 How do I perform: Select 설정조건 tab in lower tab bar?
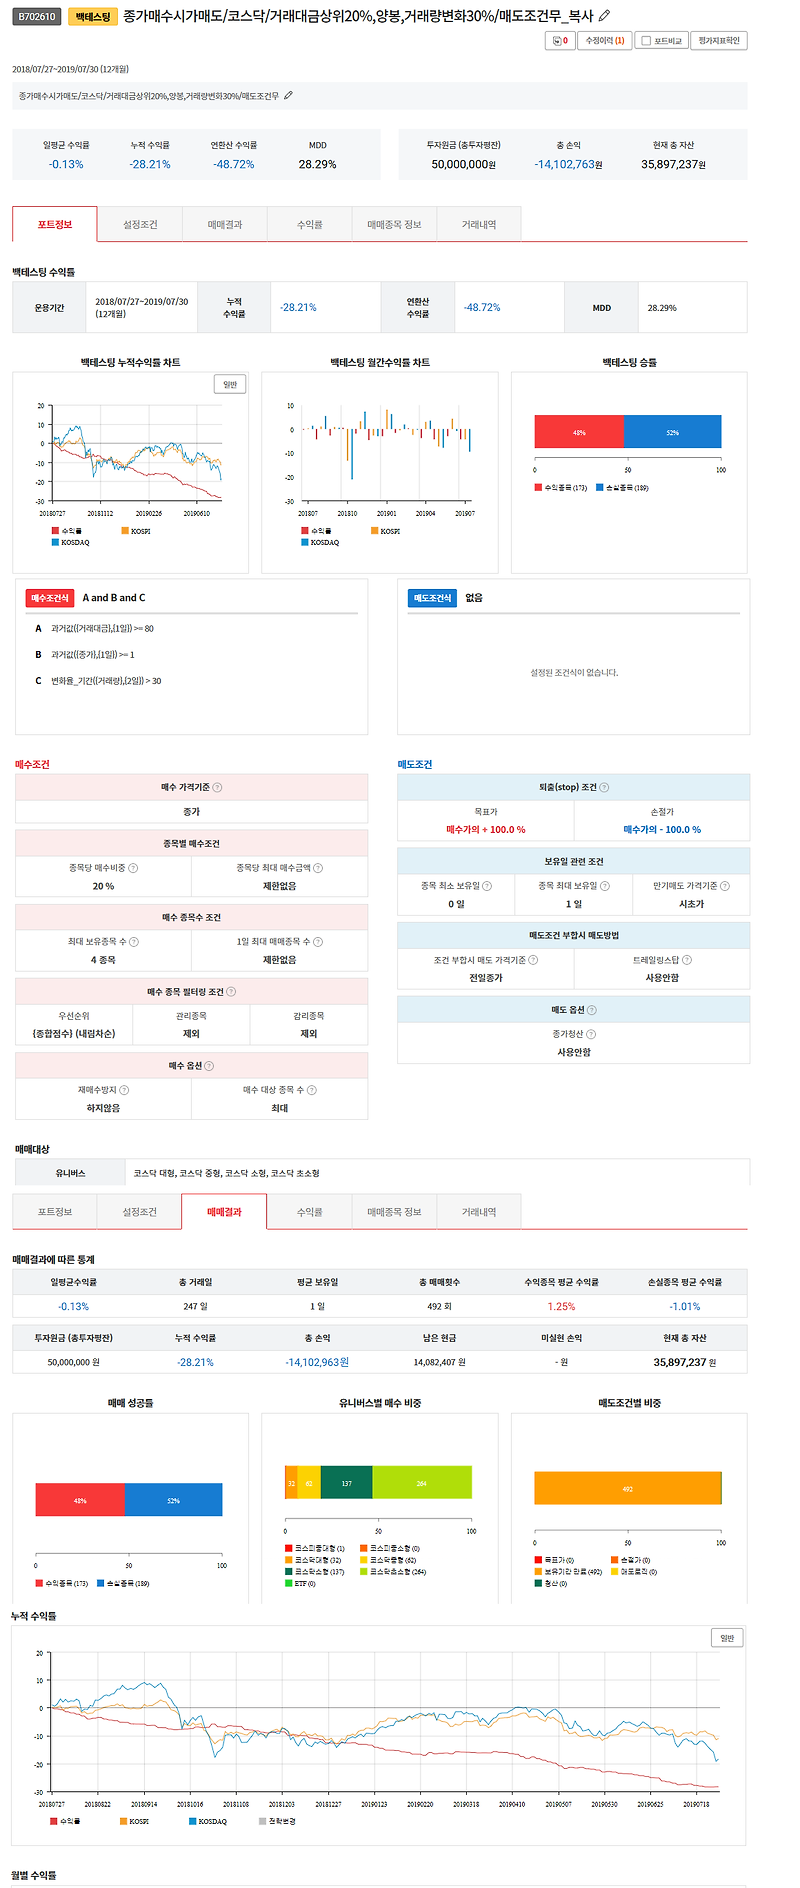coord(140,1212)
